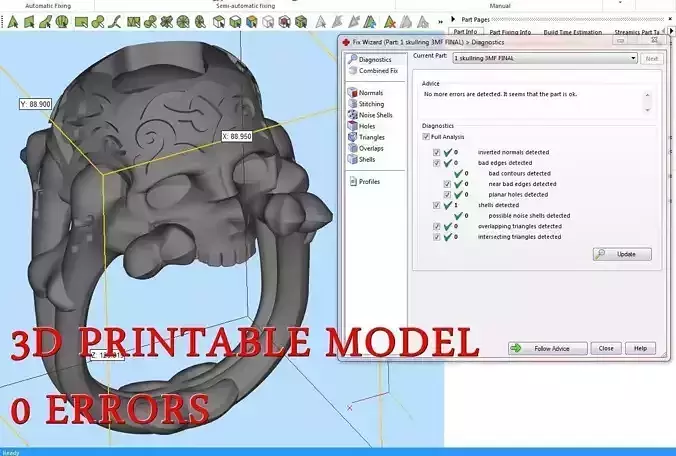Collapse the Part Pages panel arrow
Viewport: 676px width, 456px height.
[453, 19]
